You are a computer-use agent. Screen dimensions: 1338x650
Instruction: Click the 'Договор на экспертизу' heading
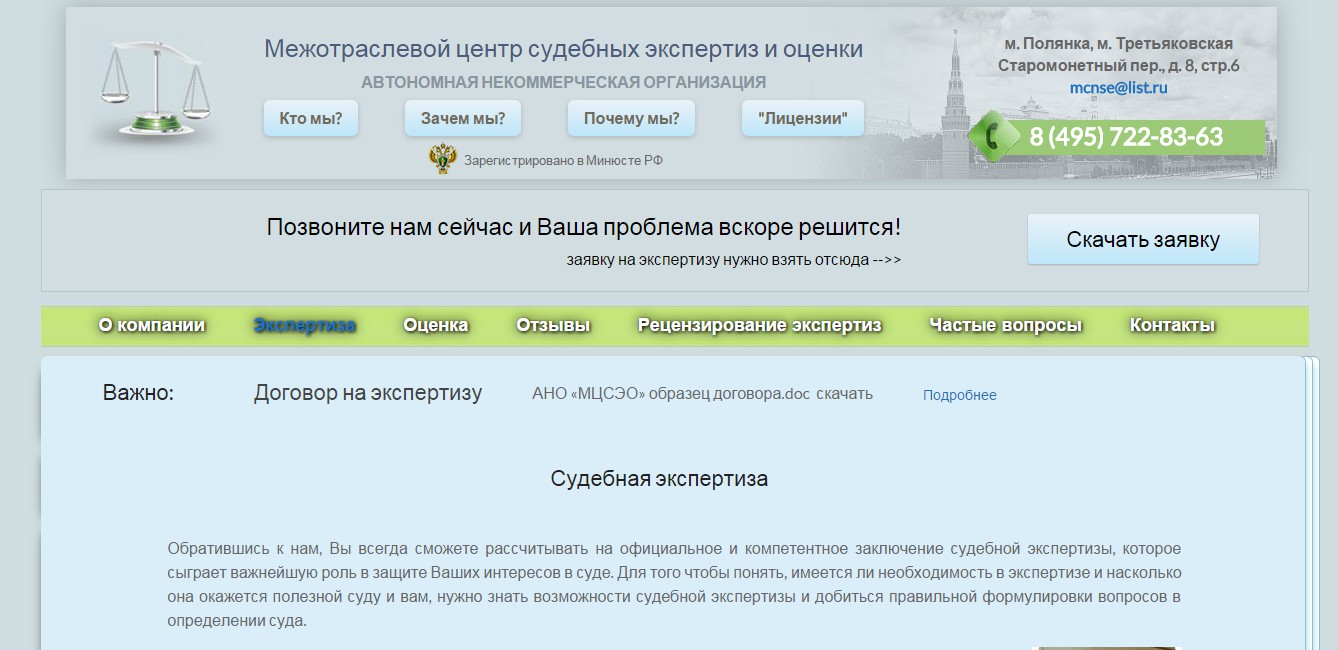[x=368, y=393]
